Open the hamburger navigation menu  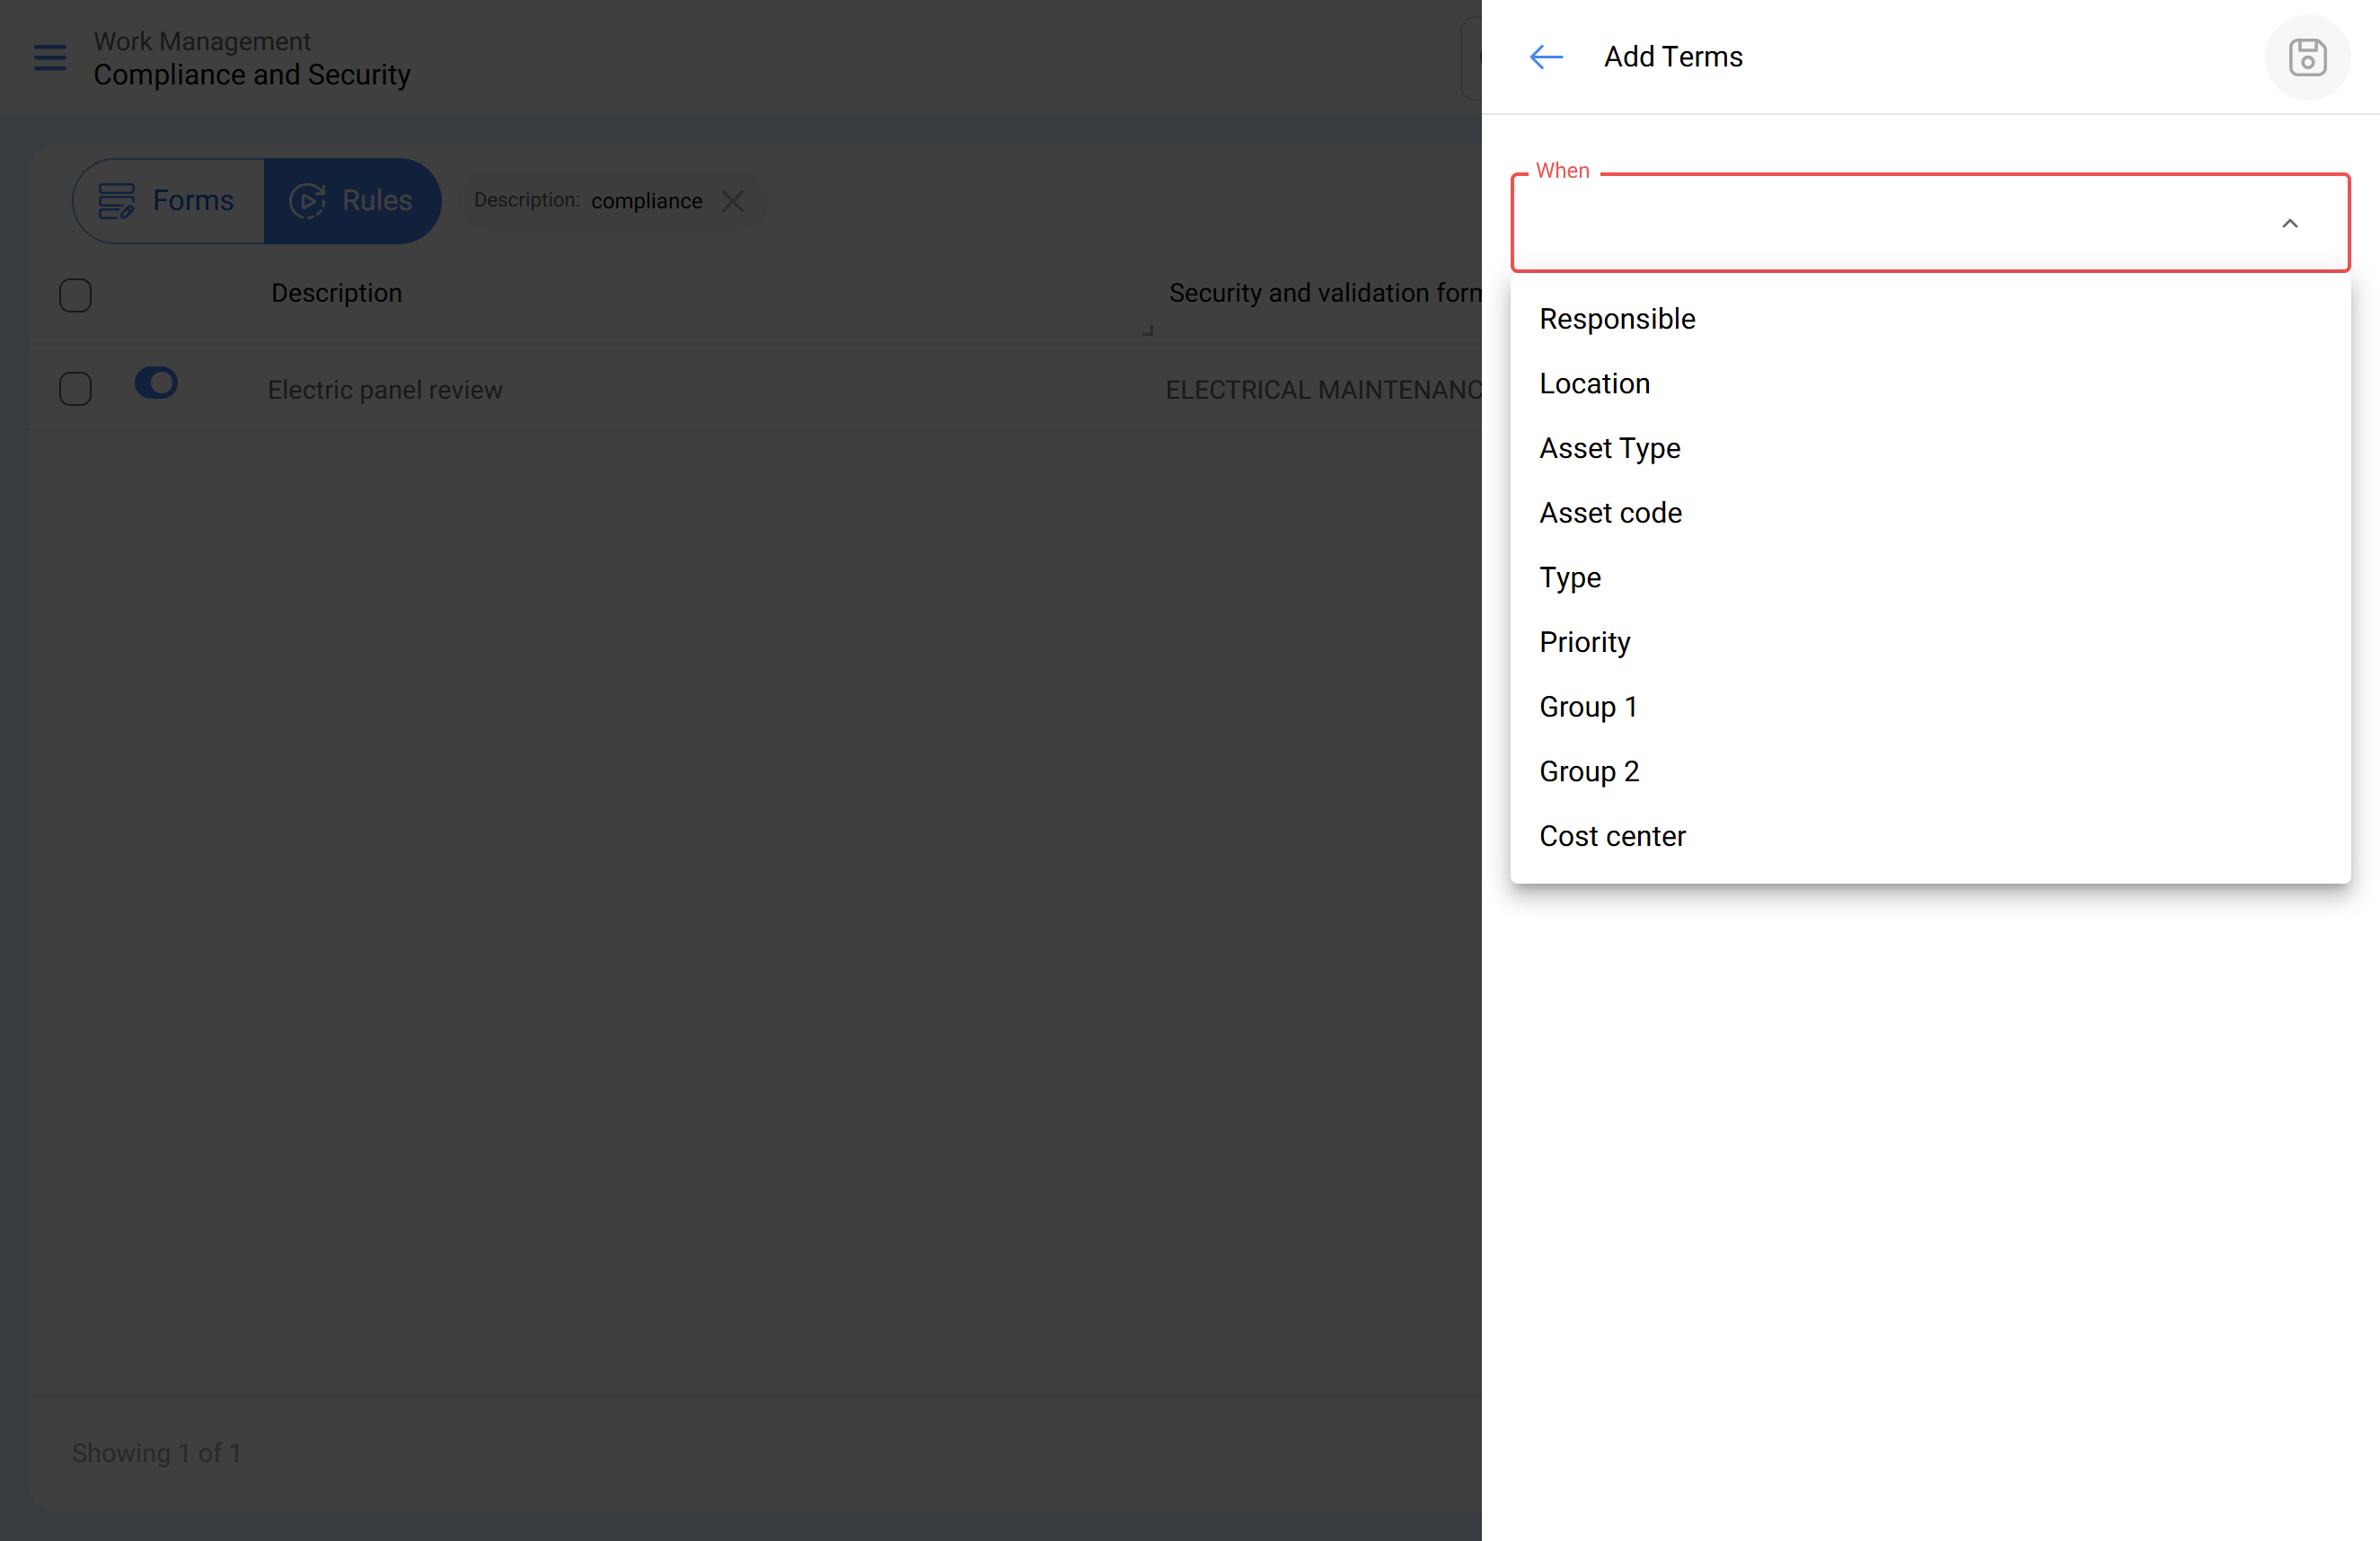tap(50, 57)
